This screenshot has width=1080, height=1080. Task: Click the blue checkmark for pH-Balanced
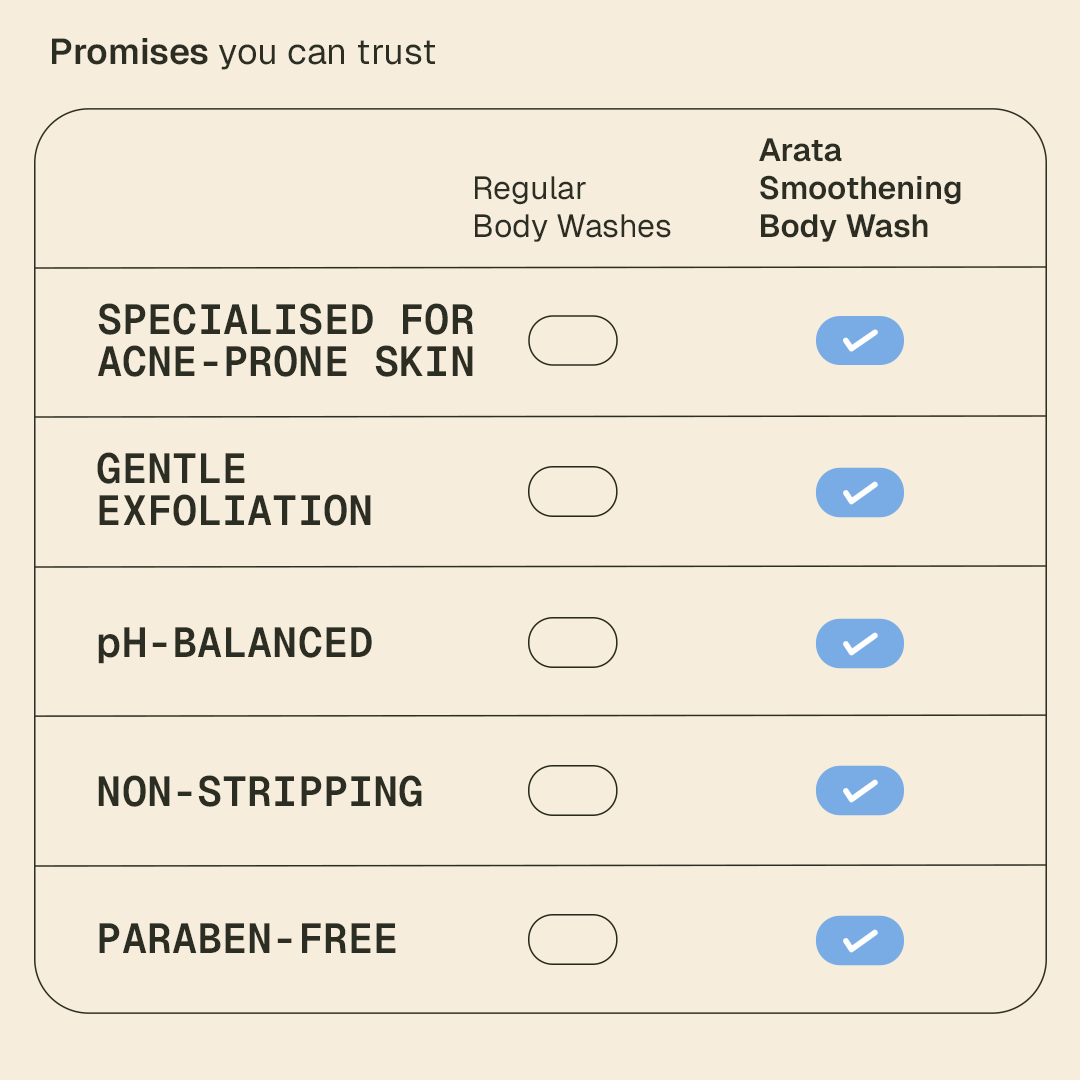(859, 643)
